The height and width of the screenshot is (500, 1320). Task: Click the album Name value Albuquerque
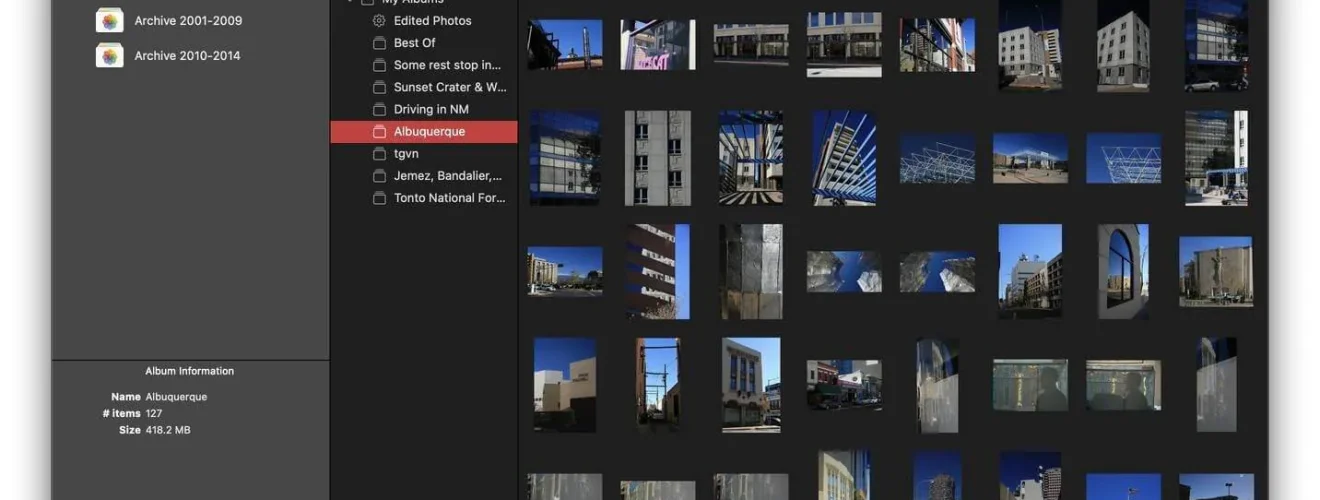coord(176,397)
